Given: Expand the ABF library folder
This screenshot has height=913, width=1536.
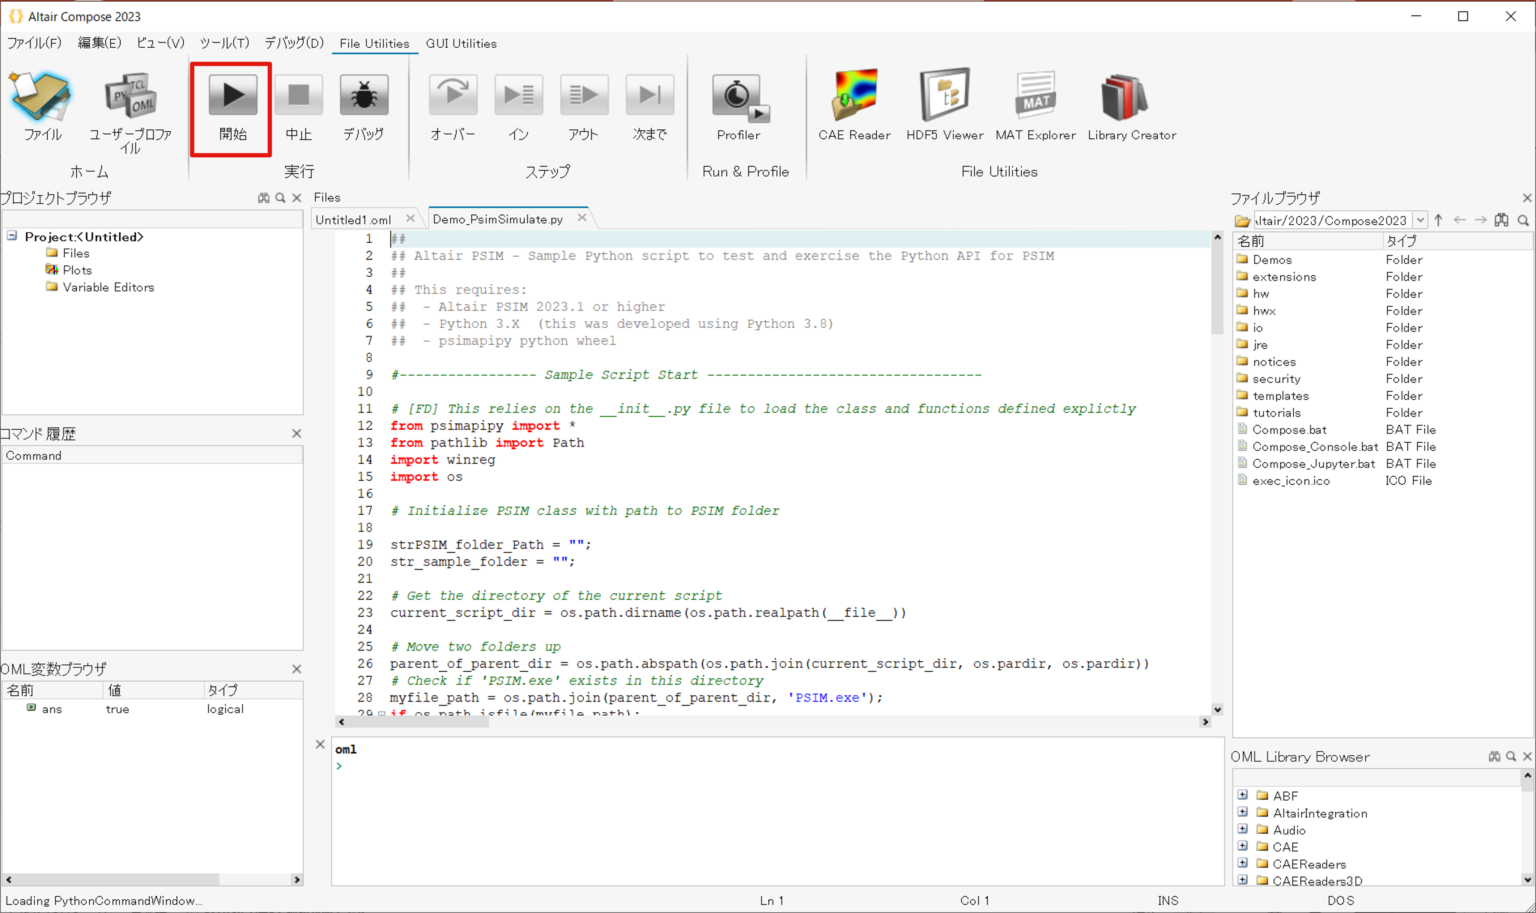Looking at the screenshot, I should 1243,796.
